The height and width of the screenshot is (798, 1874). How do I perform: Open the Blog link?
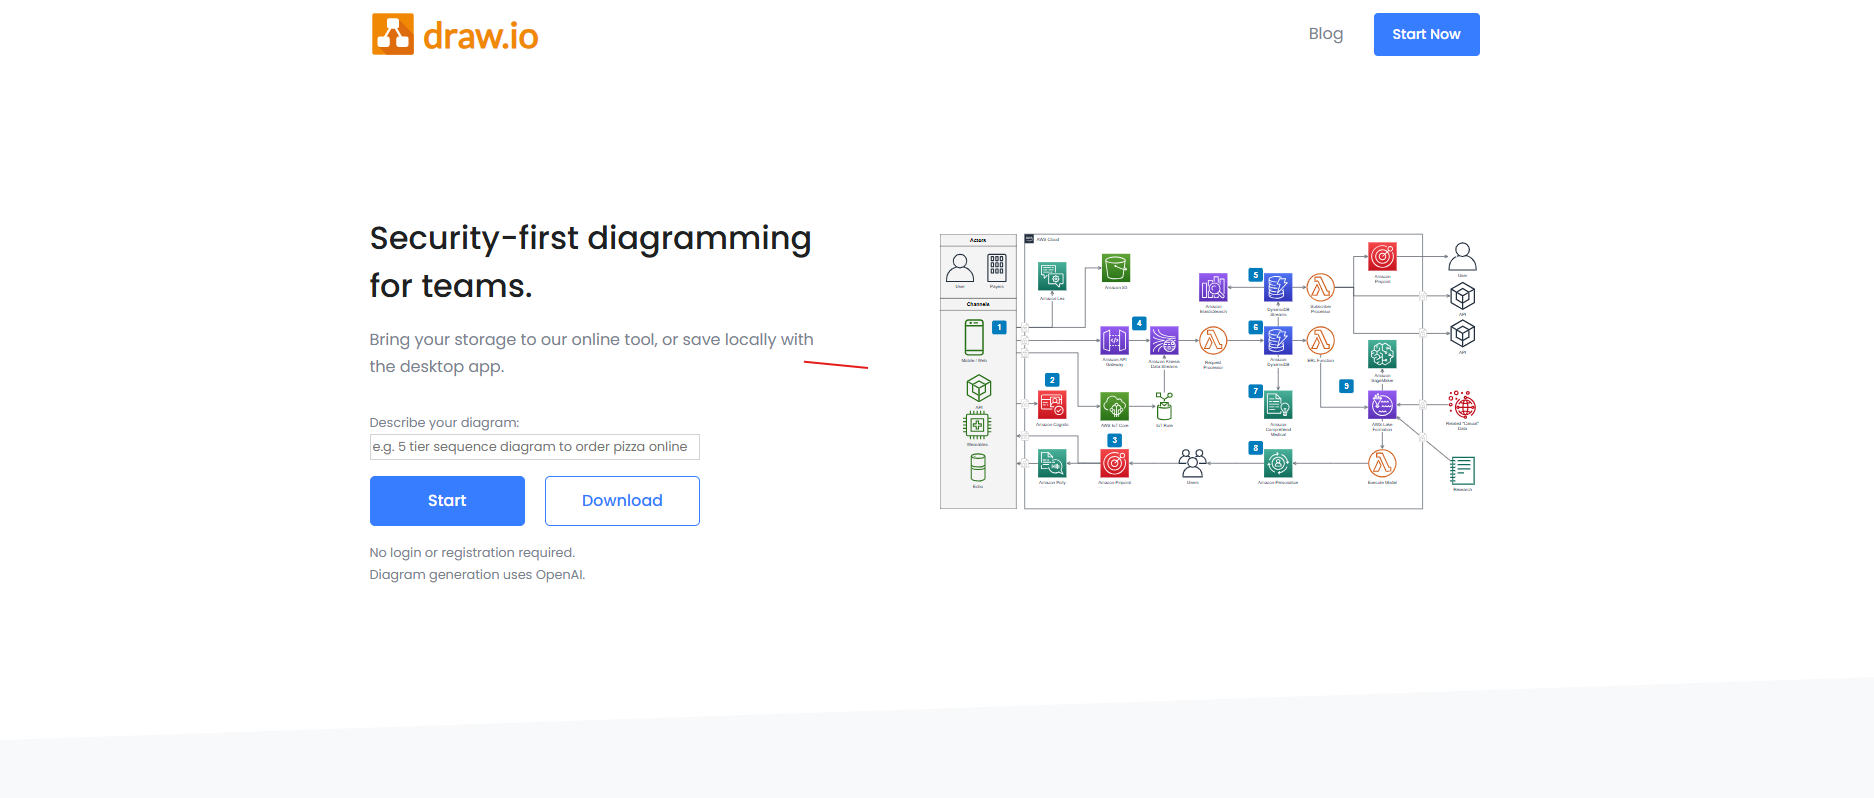coord(1325,34)
